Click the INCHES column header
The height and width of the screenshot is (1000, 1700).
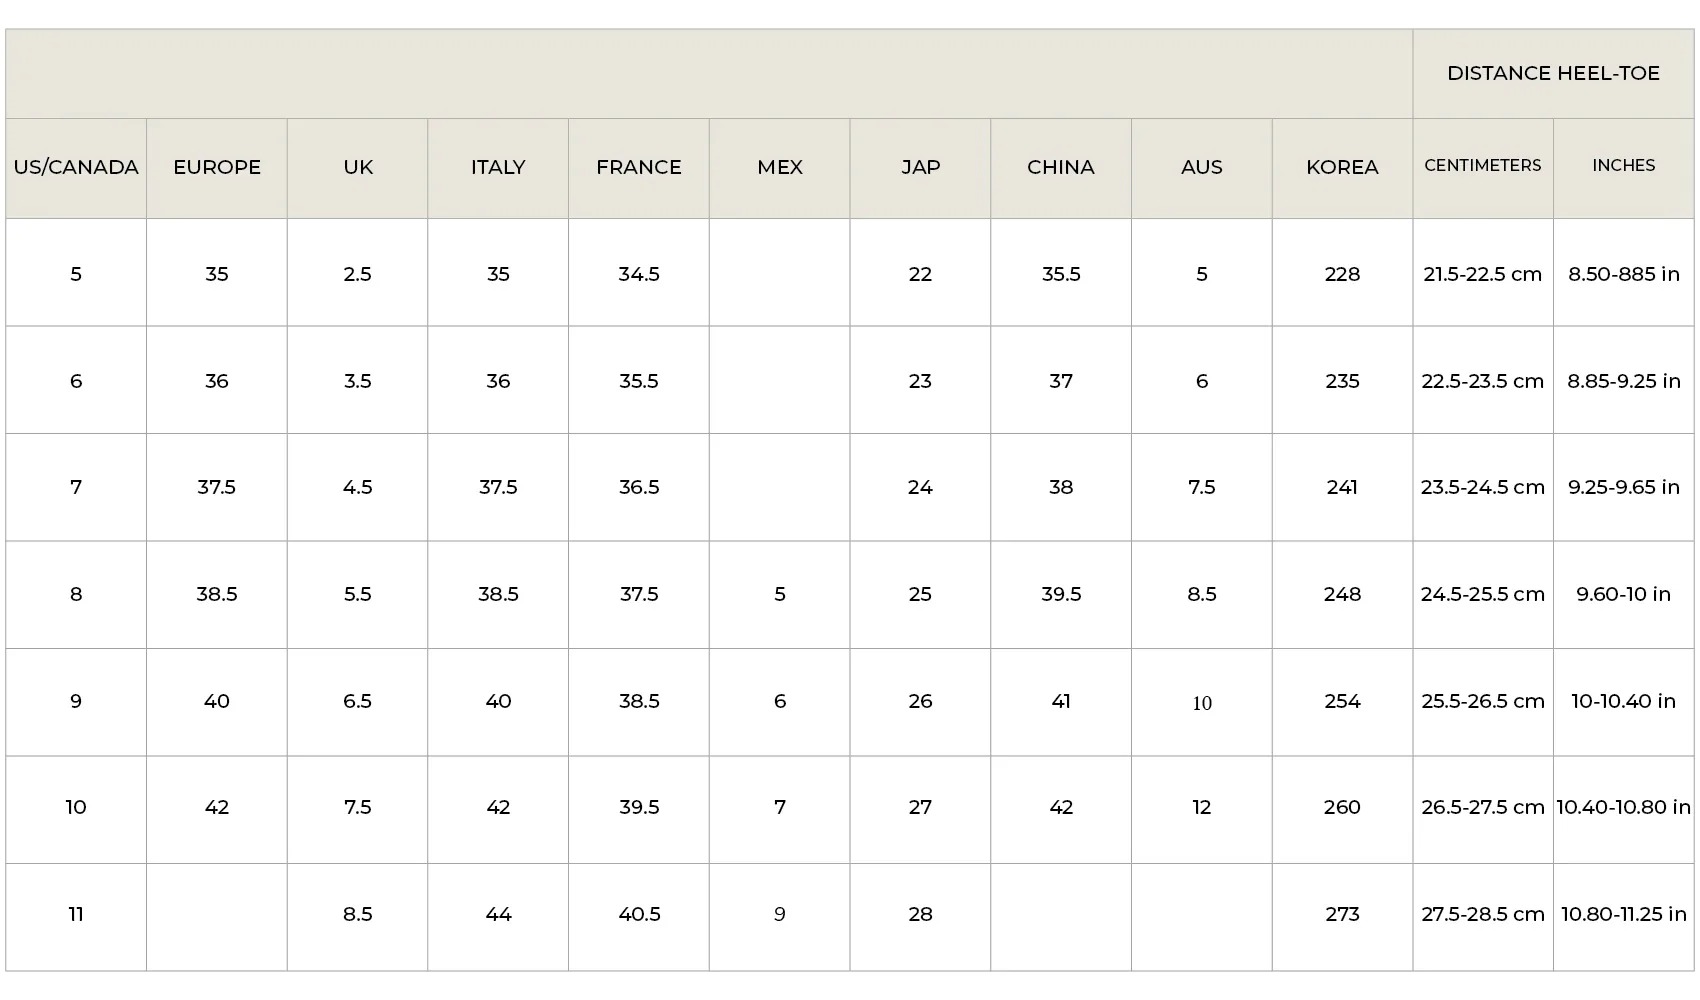pyautogui.click(x=1624, y=168)
